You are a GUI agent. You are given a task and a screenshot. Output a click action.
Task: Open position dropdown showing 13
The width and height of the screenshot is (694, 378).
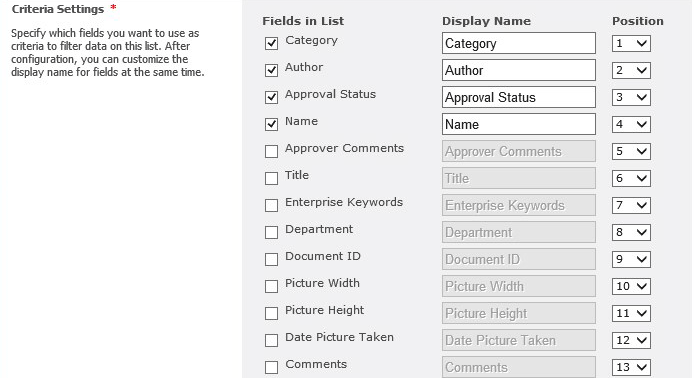pos(631,367)
